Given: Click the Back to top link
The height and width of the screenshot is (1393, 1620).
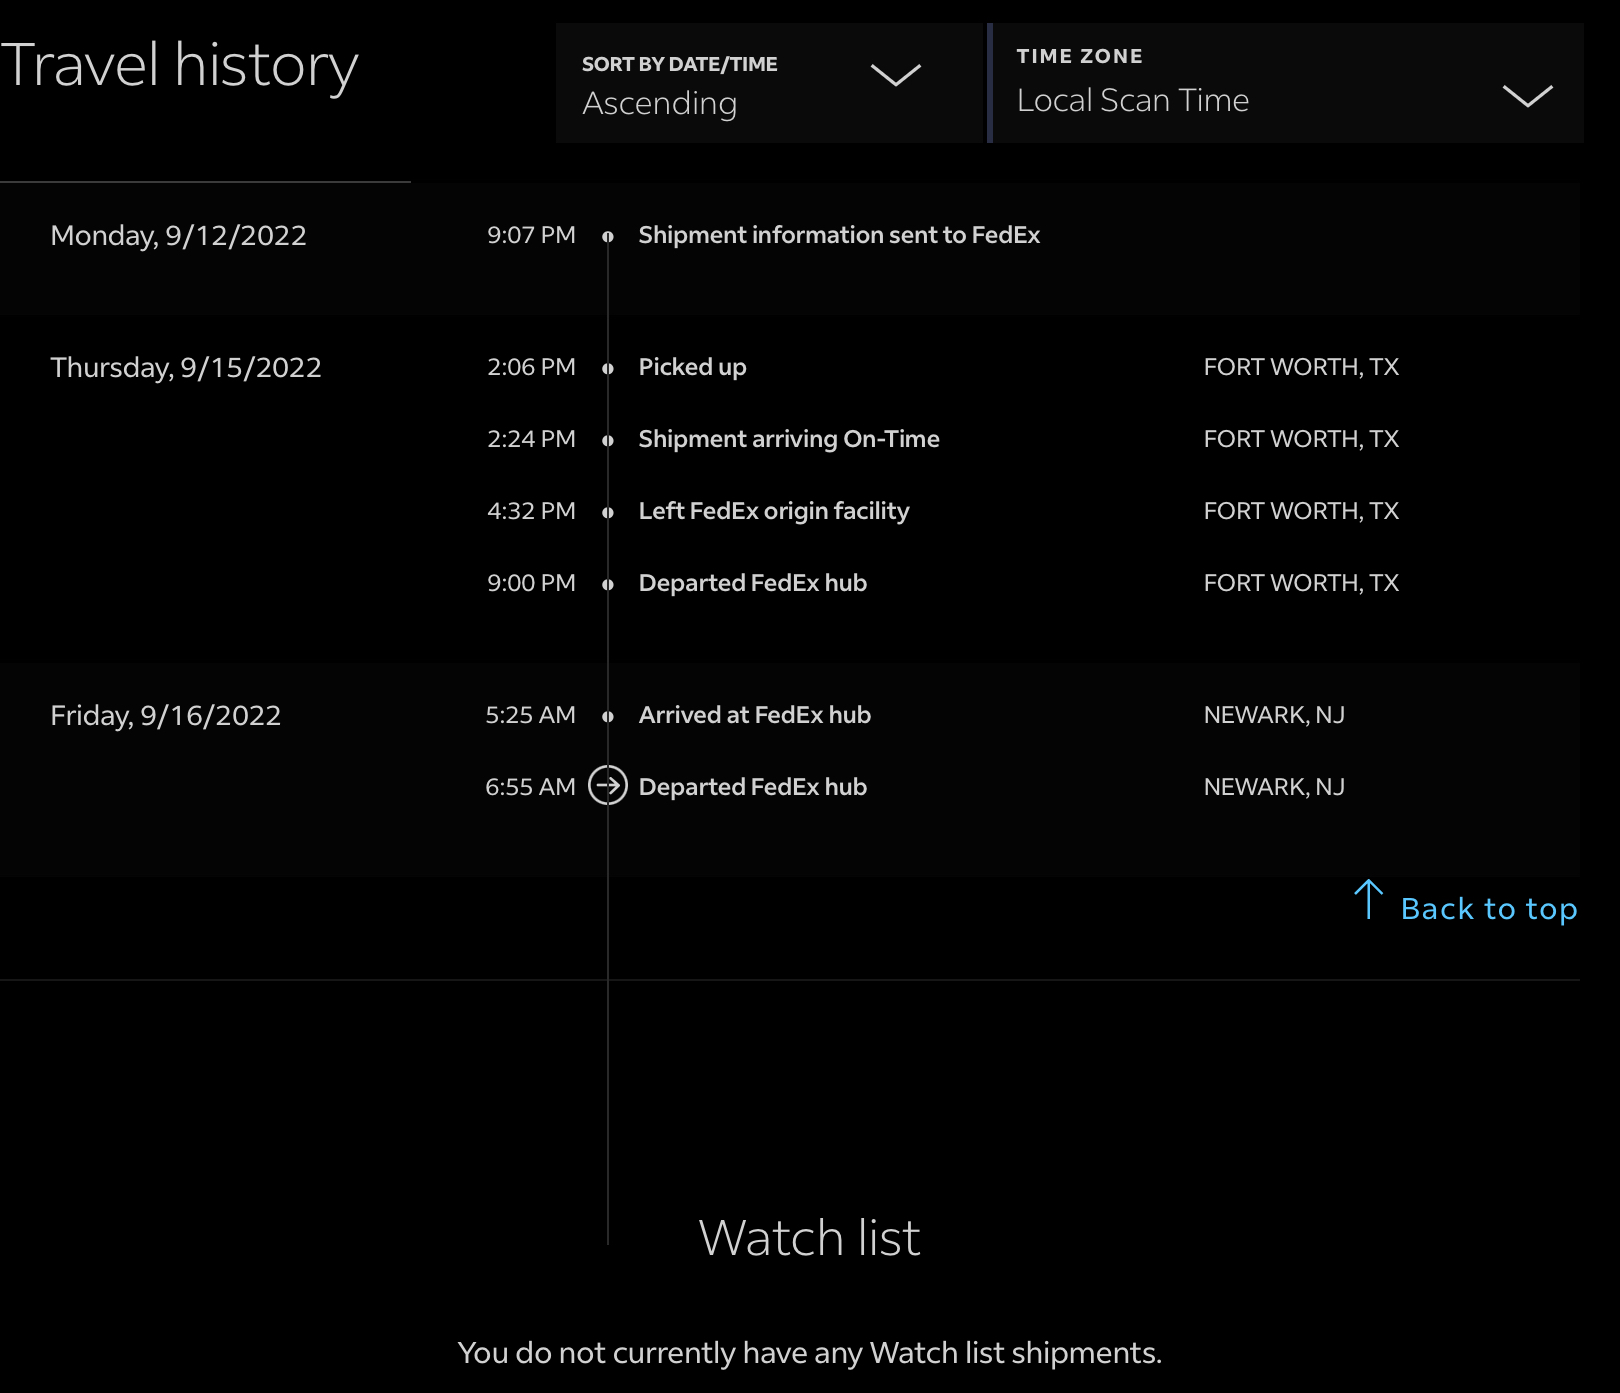Looking at the screenshot, I should 1488,909.
